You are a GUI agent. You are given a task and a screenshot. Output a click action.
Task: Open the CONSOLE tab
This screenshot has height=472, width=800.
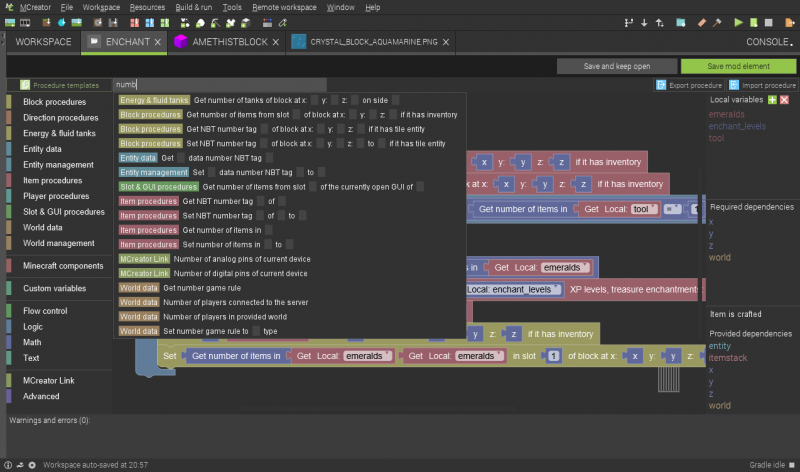coord(770,42)
